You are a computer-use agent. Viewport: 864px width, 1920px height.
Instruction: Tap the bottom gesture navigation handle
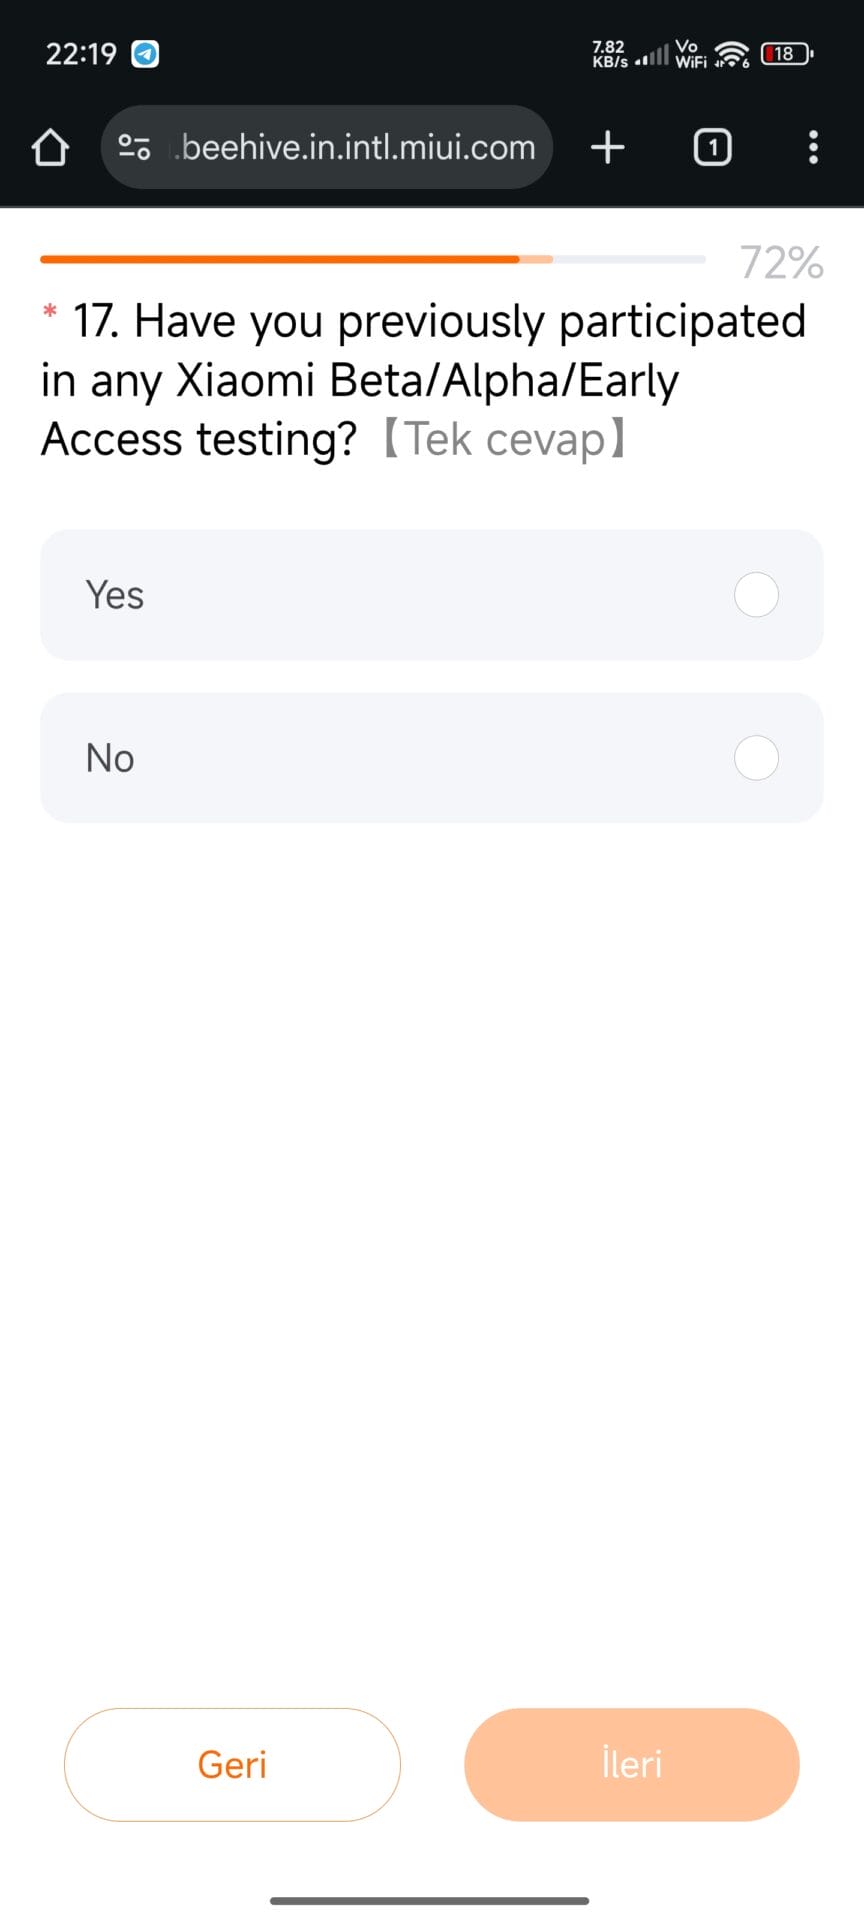(430, 1900)
